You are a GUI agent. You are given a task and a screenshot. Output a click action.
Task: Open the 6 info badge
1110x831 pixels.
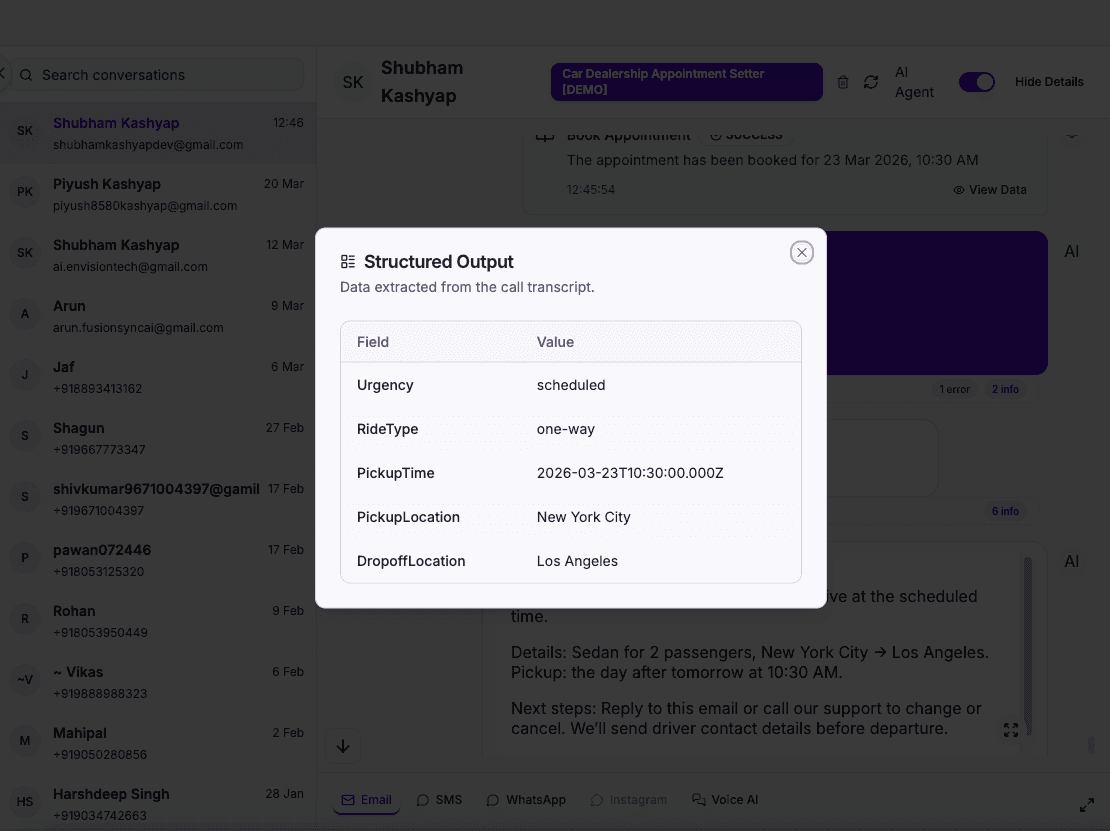tap(1005, 511)
